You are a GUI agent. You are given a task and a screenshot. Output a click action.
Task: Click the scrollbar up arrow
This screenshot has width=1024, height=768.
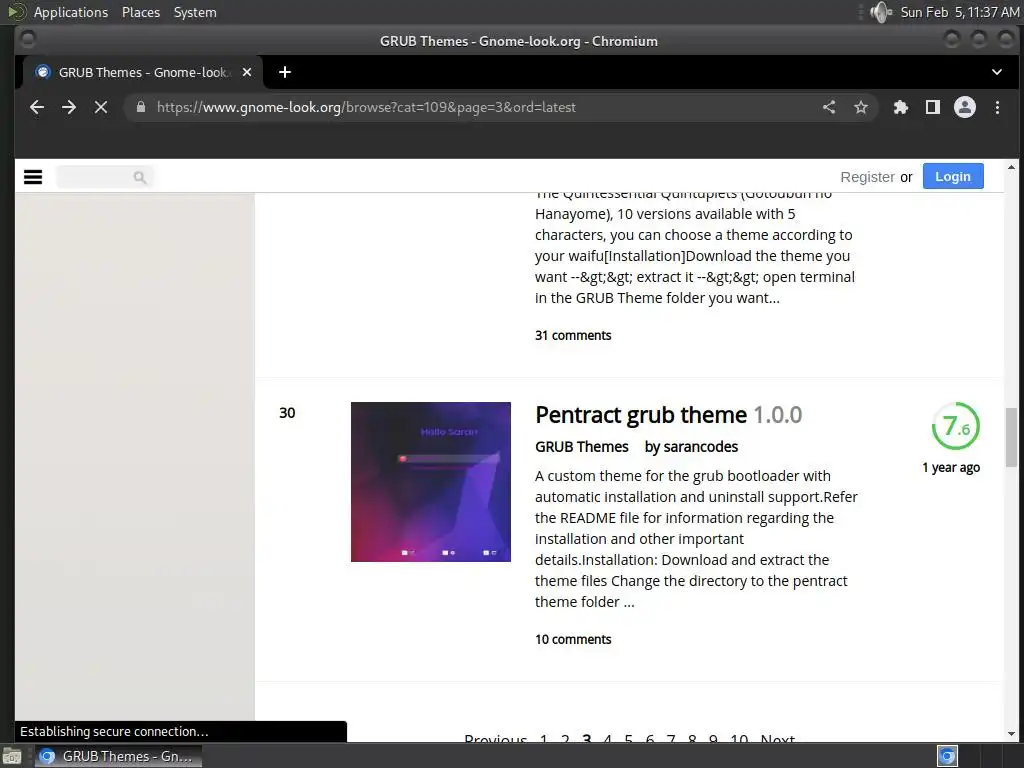pos(1011,168)
